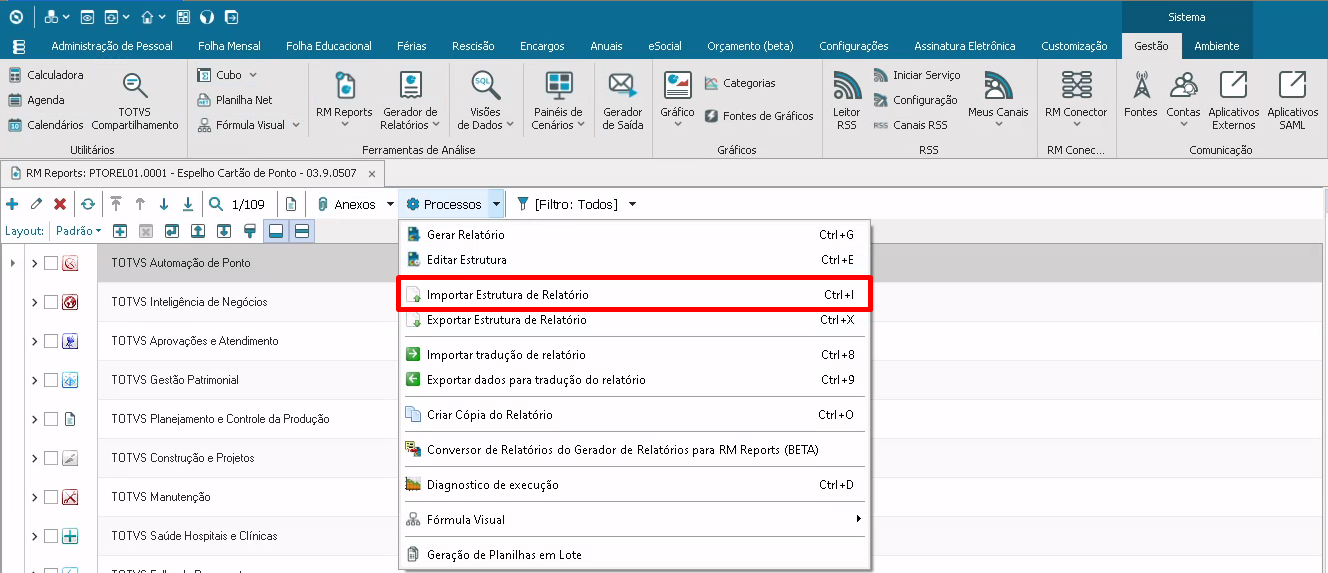Click the blue plus add record icon
The height and width of the screenshot is (573, 1328).
pyautogui.click(x=12, y=204)
